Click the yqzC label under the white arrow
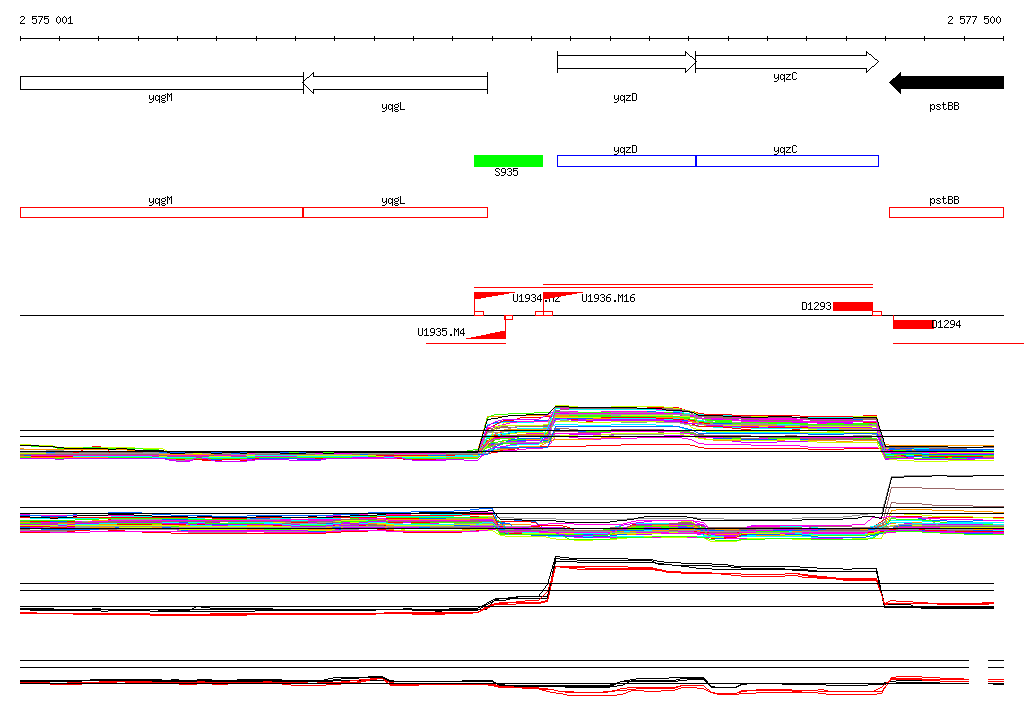Viewport: 1024px width, 714px height. pos(785,76)
